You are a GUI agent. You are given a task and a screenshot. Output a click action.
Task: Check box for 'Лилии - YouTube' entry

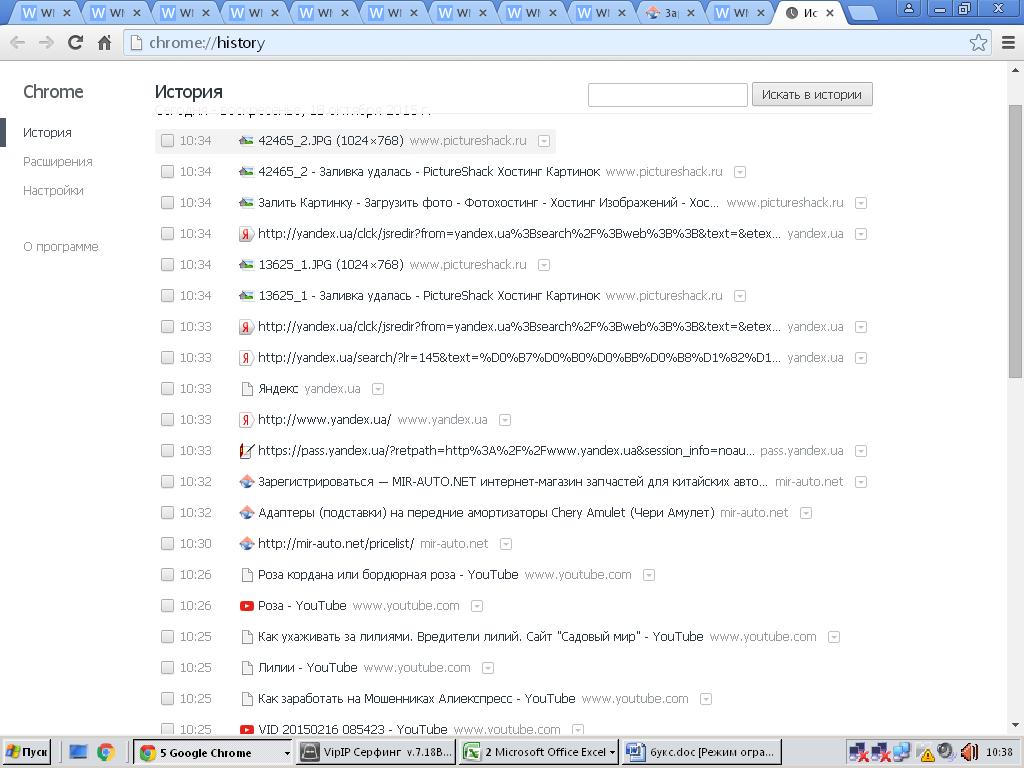(x=167, y=667)
